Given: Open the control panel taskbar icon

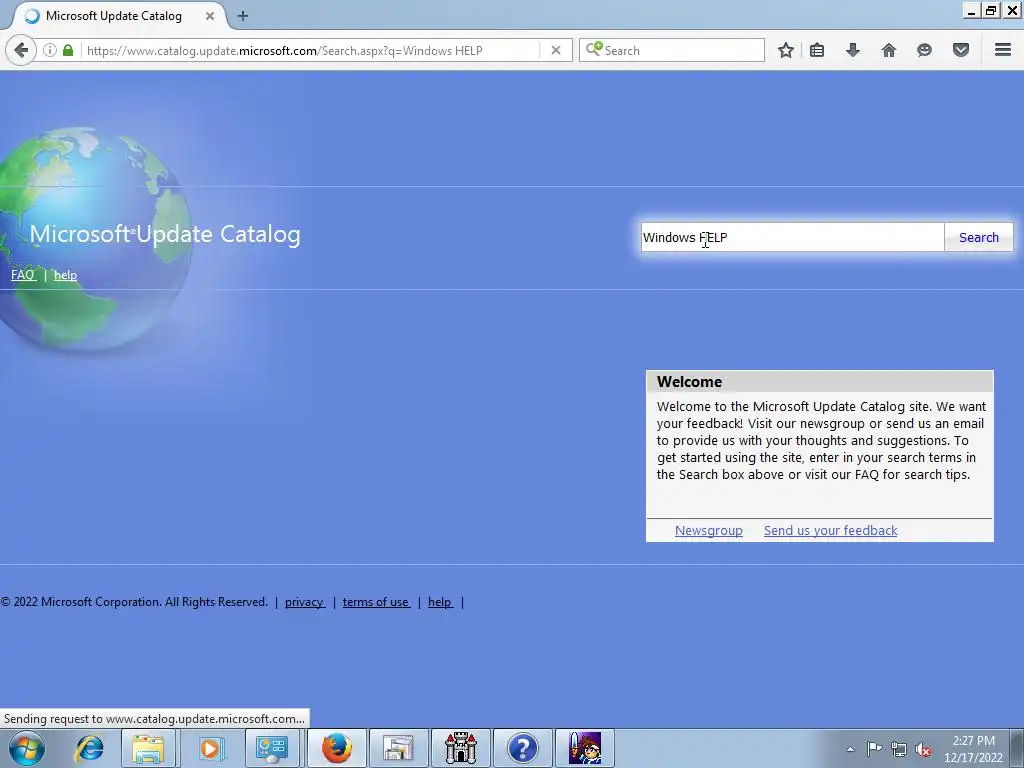Looking at the screenshot, I should pyautogui.click(x=272, y=748).
